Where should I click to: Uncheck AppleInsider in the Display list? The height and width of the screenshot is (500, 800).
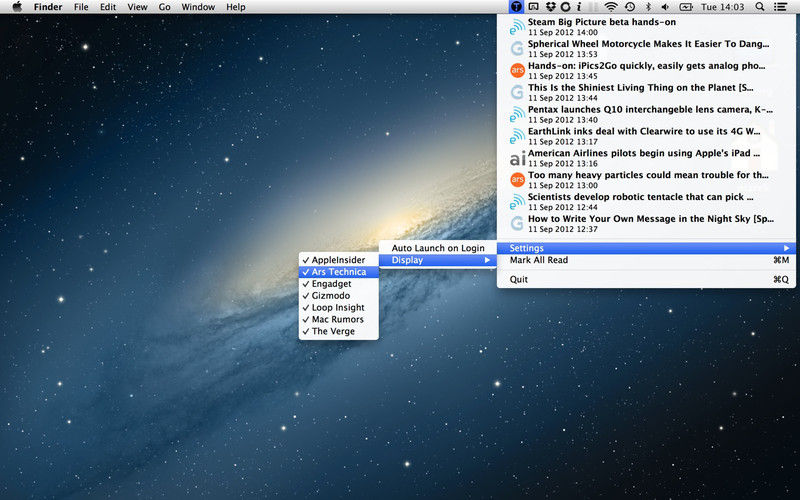click(339, 260)
